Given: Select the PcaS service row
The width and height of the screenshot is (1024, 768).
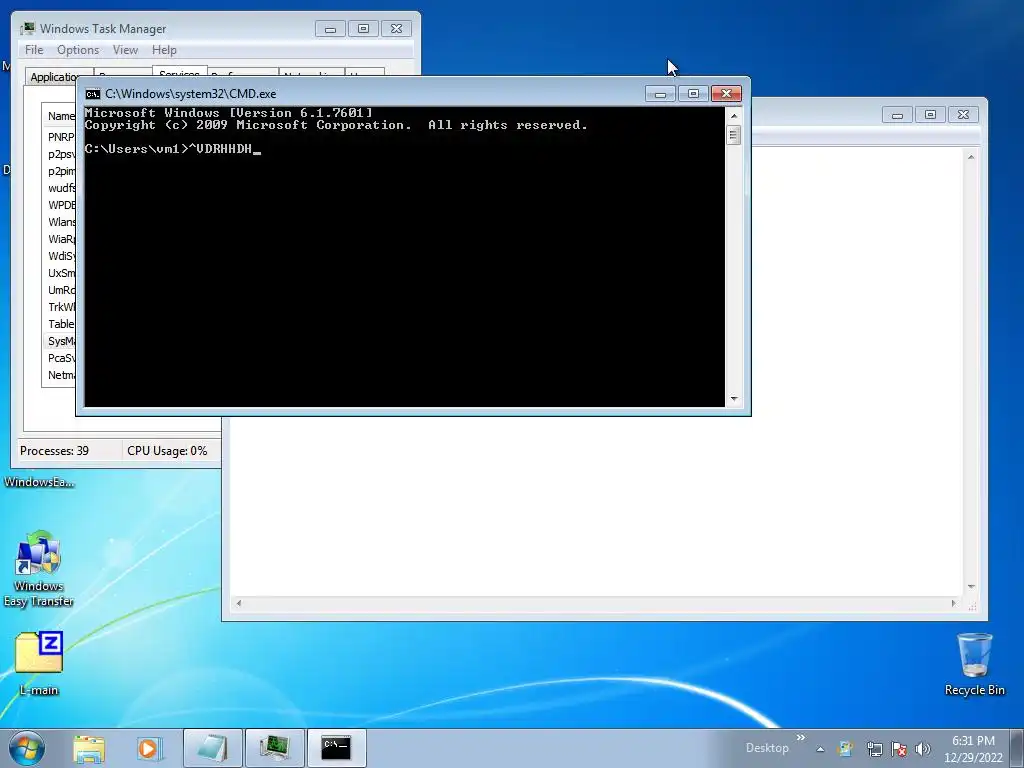Looking at the screenshot, I should coord(60,358).
